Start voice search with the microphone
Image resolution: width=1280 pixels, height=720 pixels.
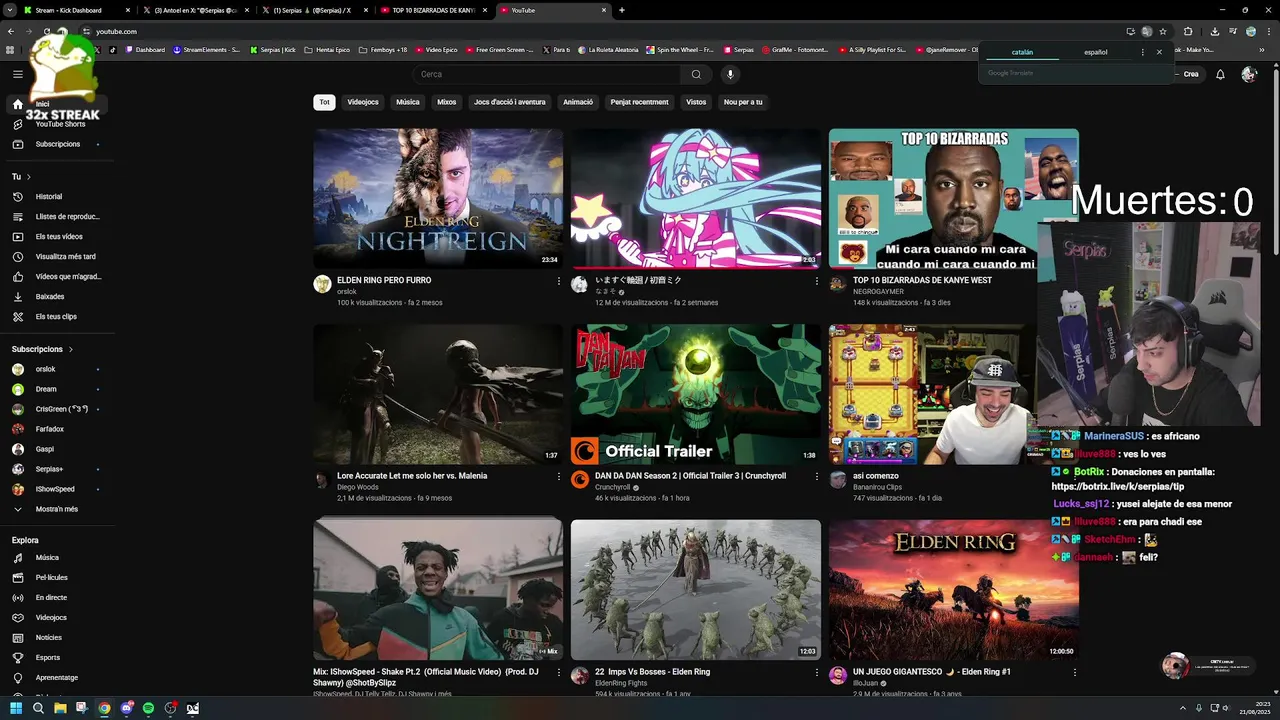[730, 74]
